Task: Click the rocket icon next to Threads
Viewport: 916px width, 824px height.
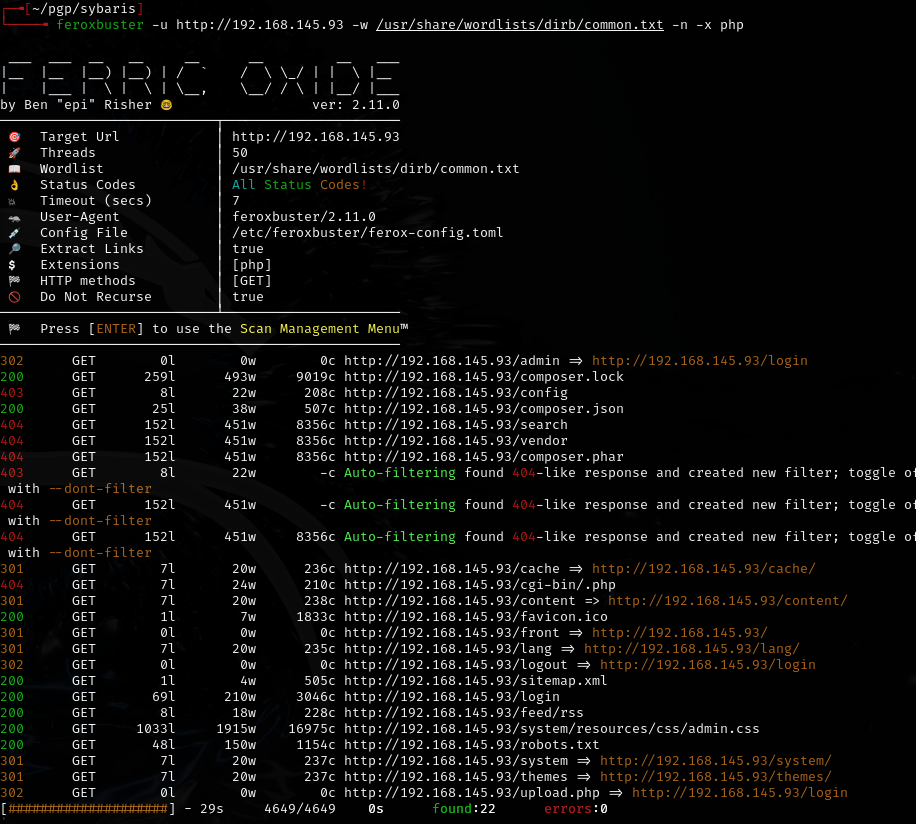Action: 14,153
